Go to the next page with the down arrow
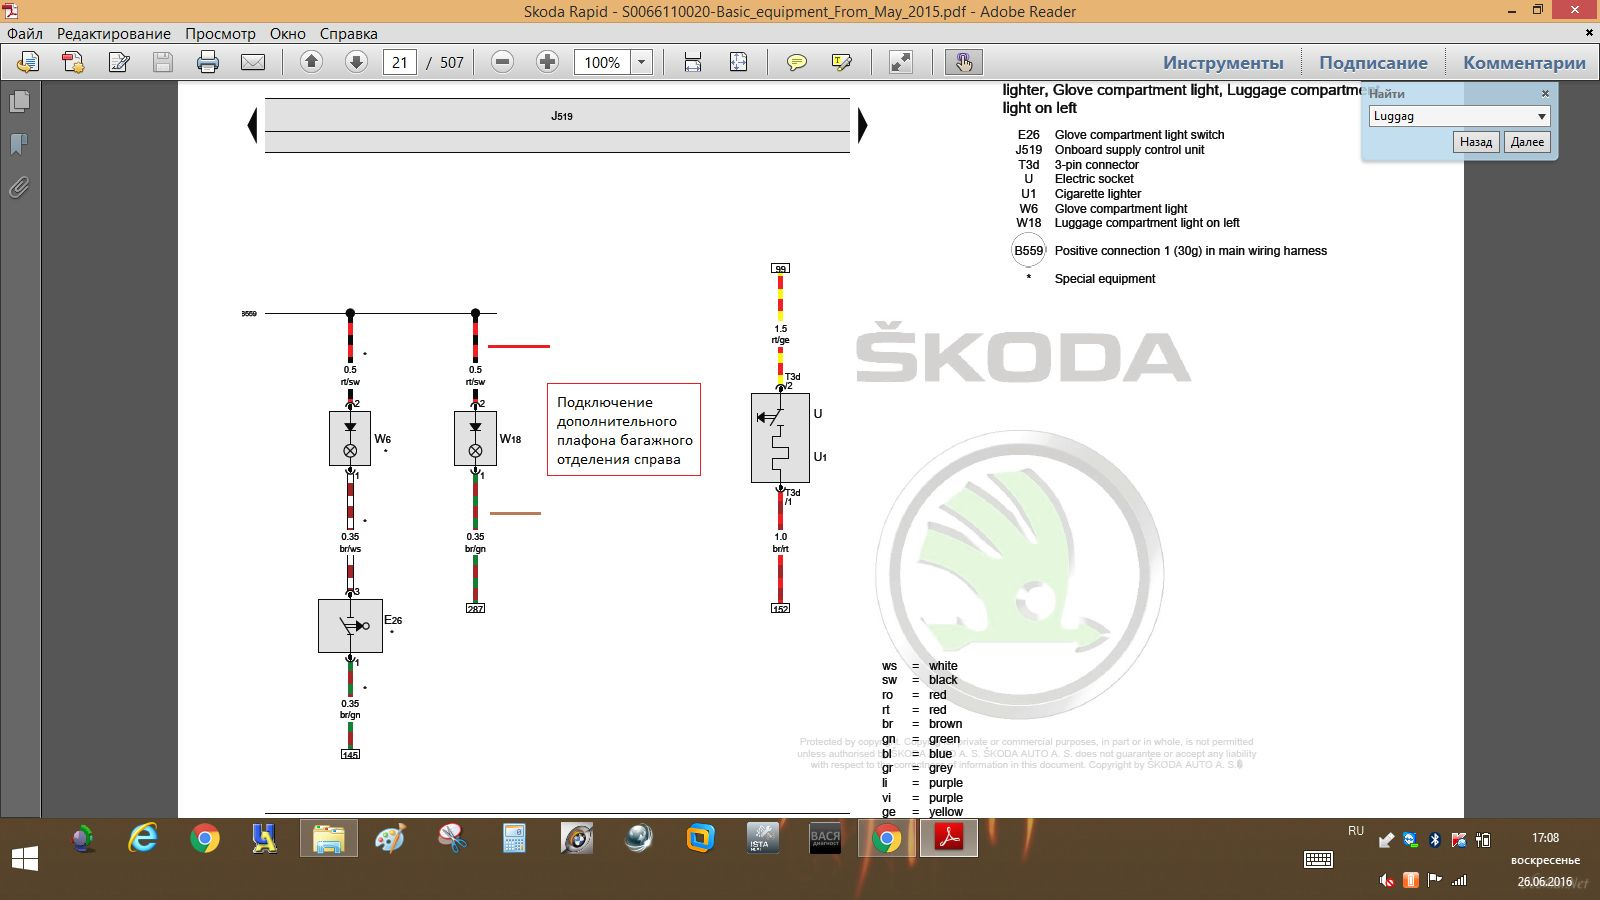The height and width of the screenshot is (900, 1600). 356,62
